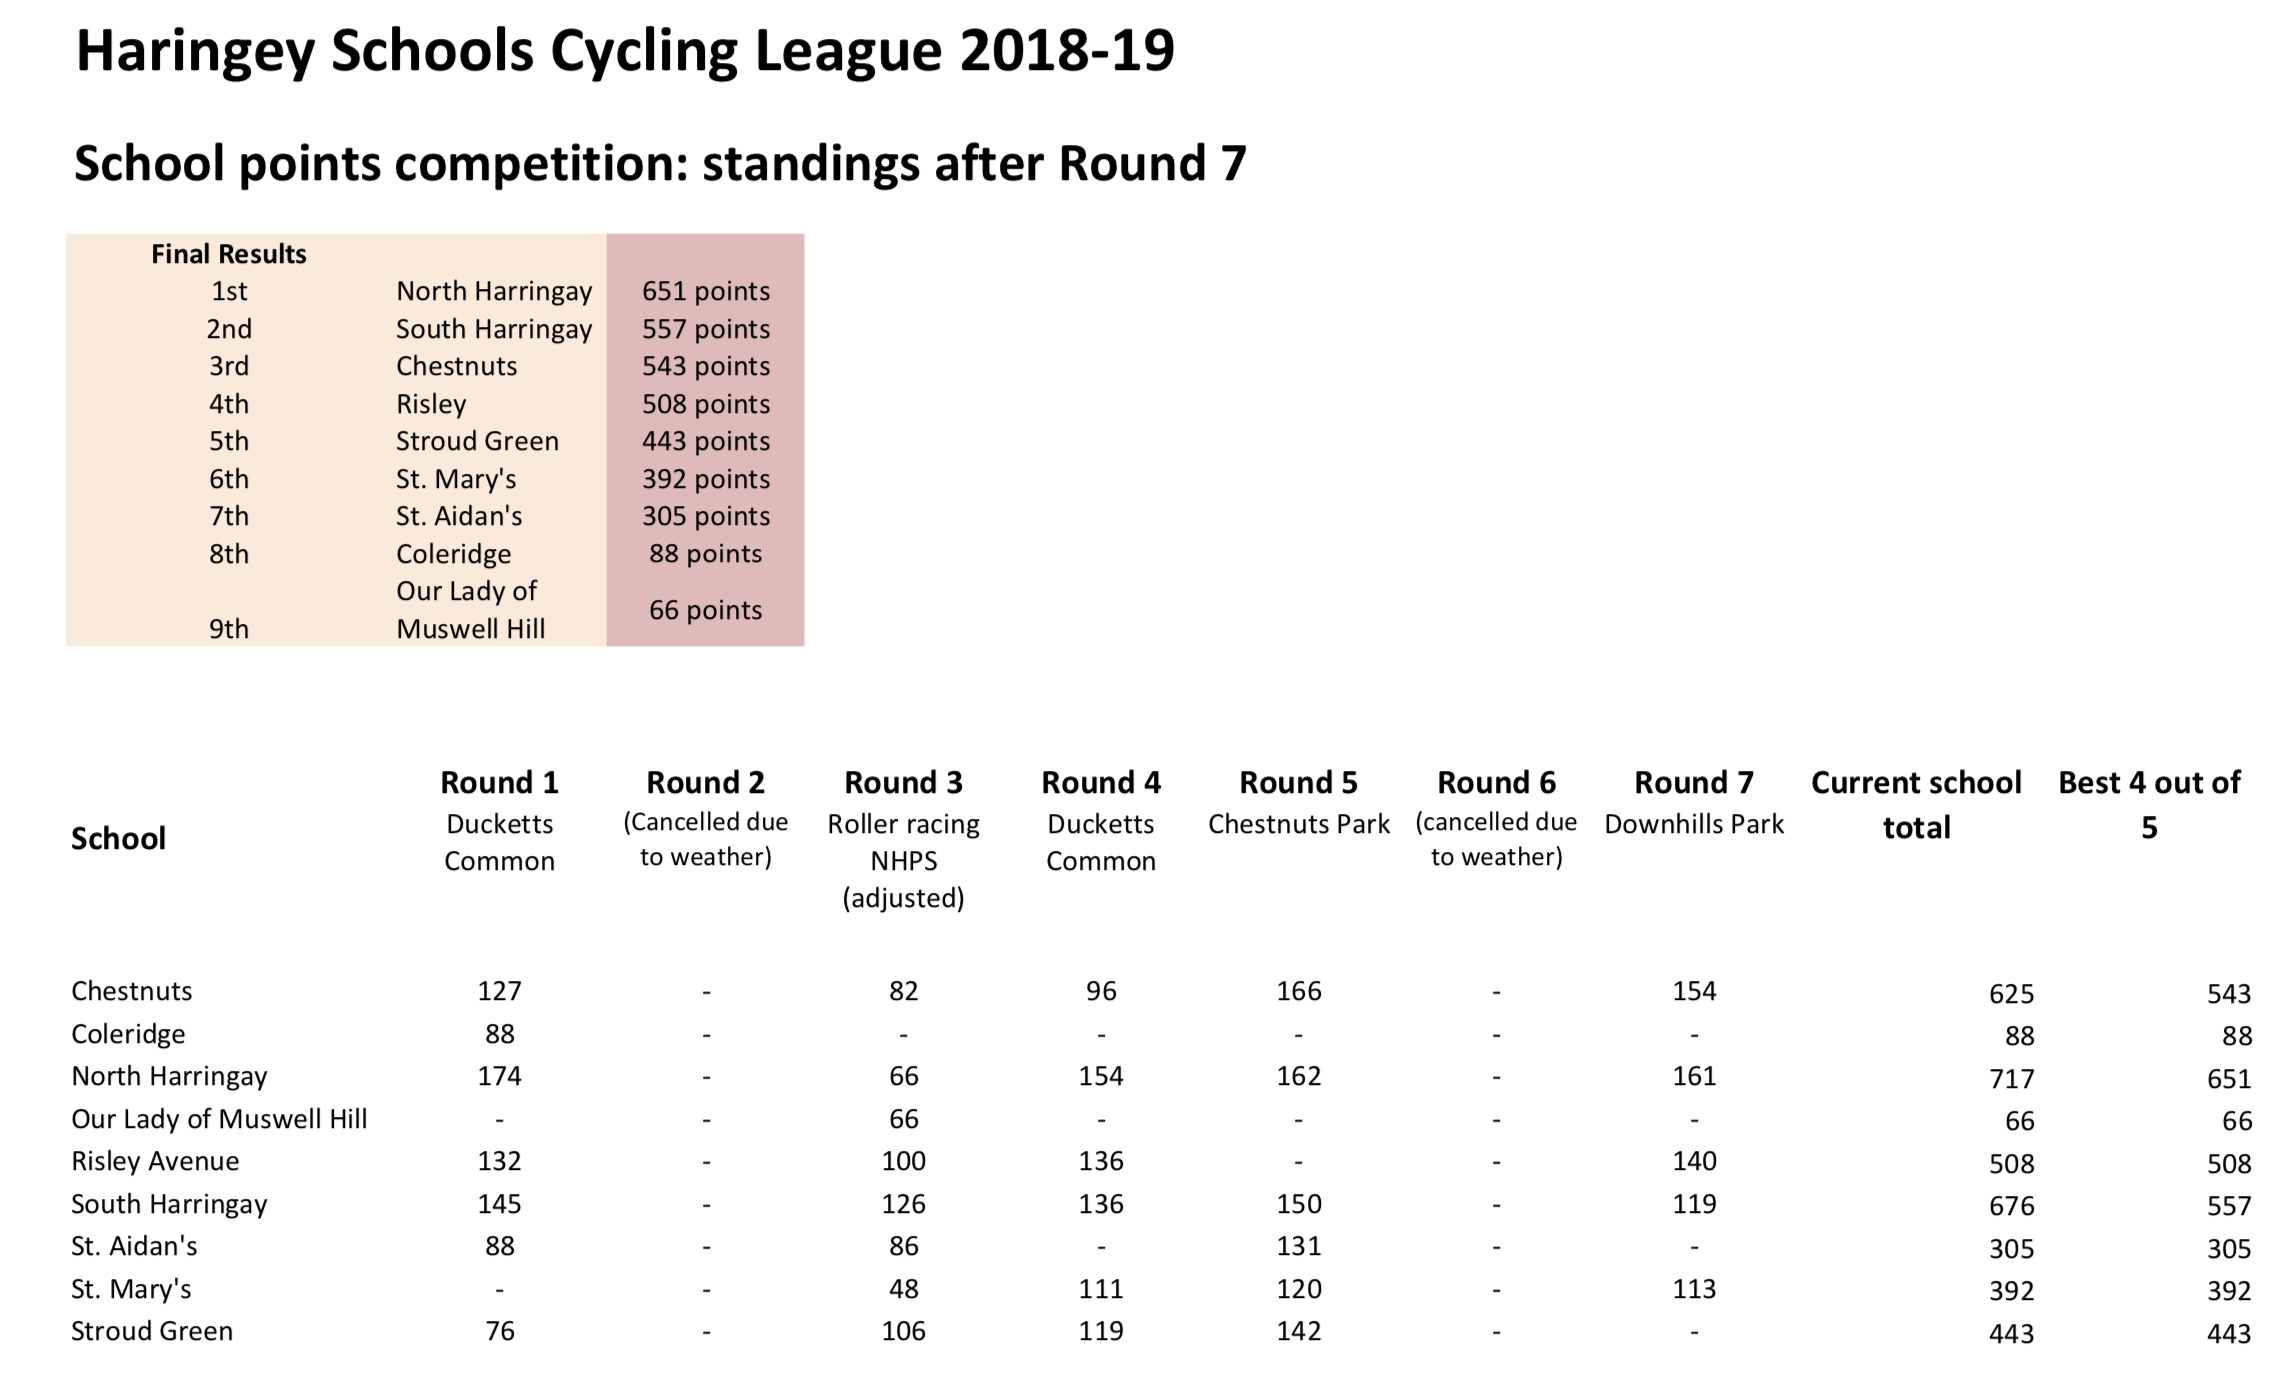Click the Current school total header
The height and width of the screenshot is (1396, 2290).
point(1916,804)
